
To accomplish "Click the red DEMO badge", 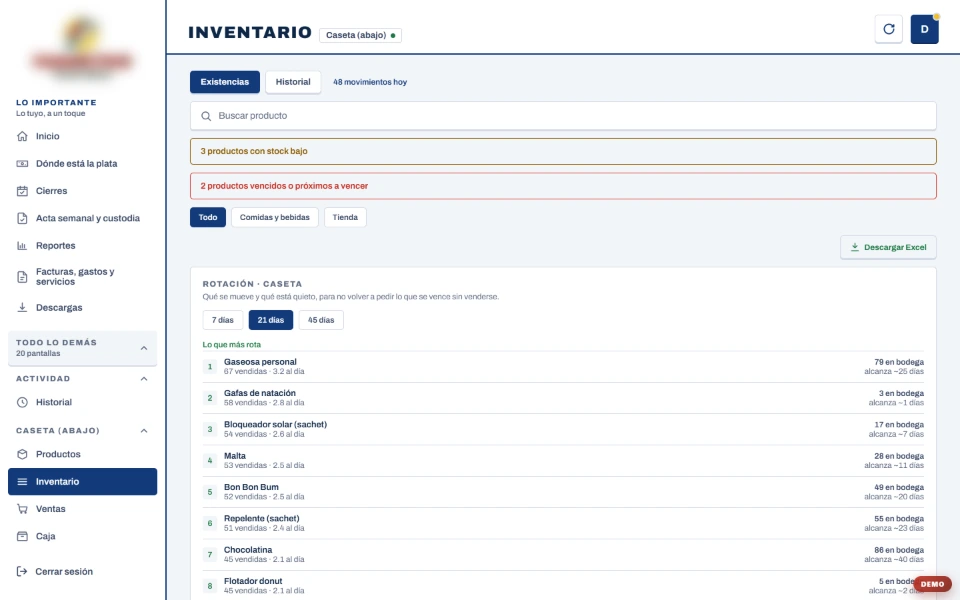I will 932,584.
